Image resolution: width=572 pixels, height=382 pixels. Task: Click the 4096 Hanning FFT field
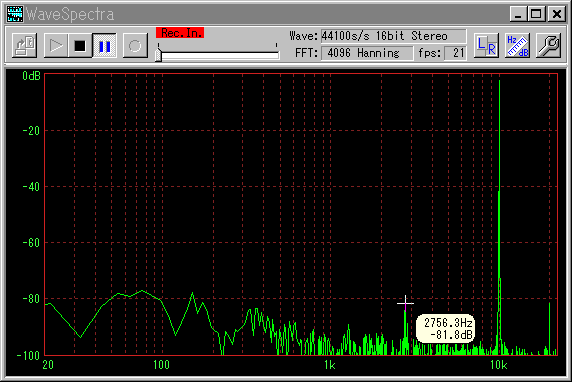[367, 53]
